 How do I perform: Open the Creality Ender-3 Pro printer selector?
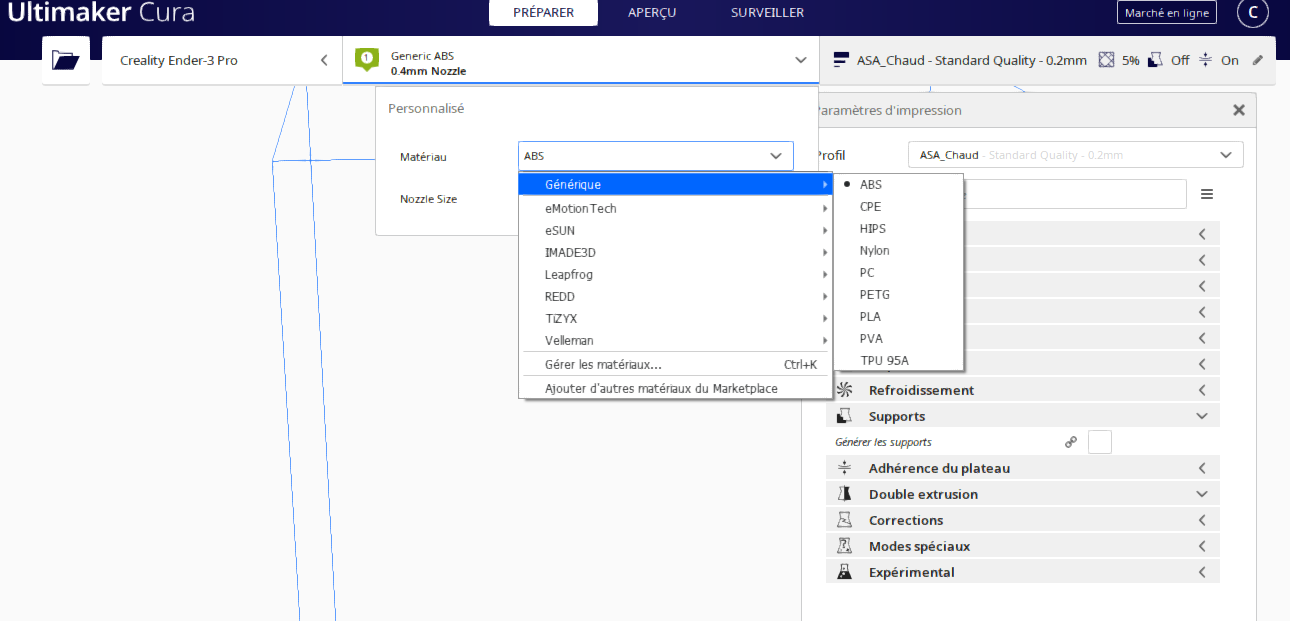click(x=222, y=60)
